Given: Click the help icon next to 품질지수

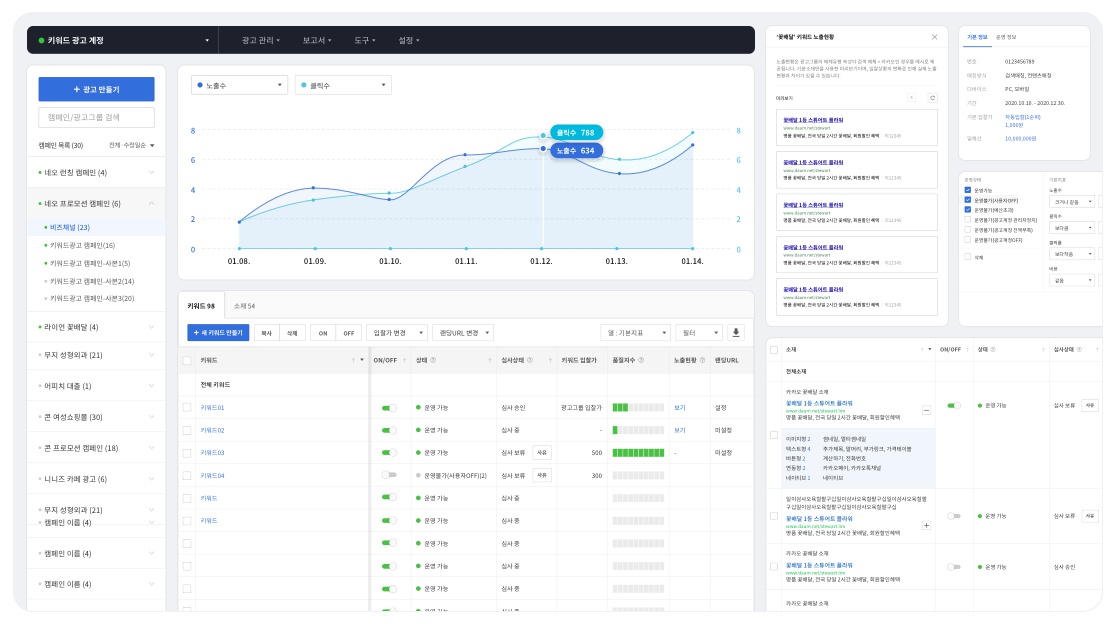Looking at the screenshot, I should coord(640,360).
